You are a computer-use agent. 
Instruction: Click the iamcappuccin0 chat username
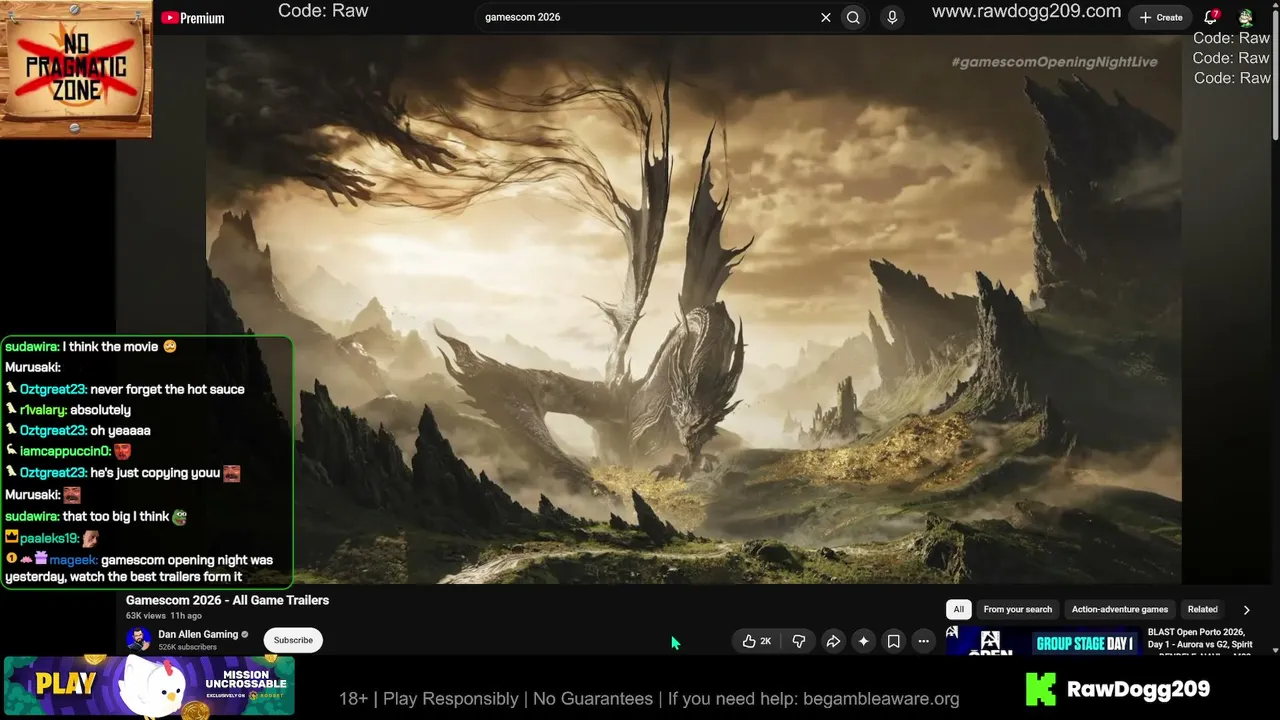tap(64, 451)
